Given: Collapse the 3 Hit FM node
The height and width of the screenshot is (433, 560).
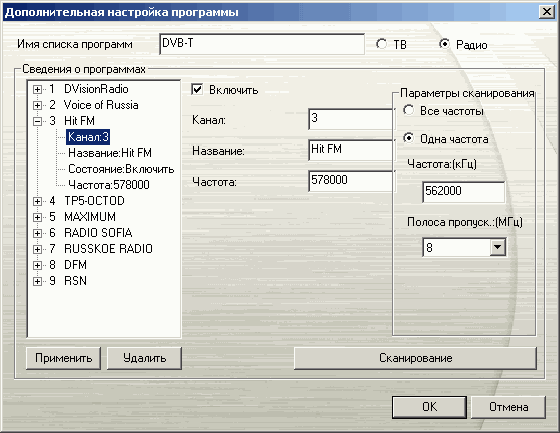Looking at the screenshot, I should pos(37,121).
